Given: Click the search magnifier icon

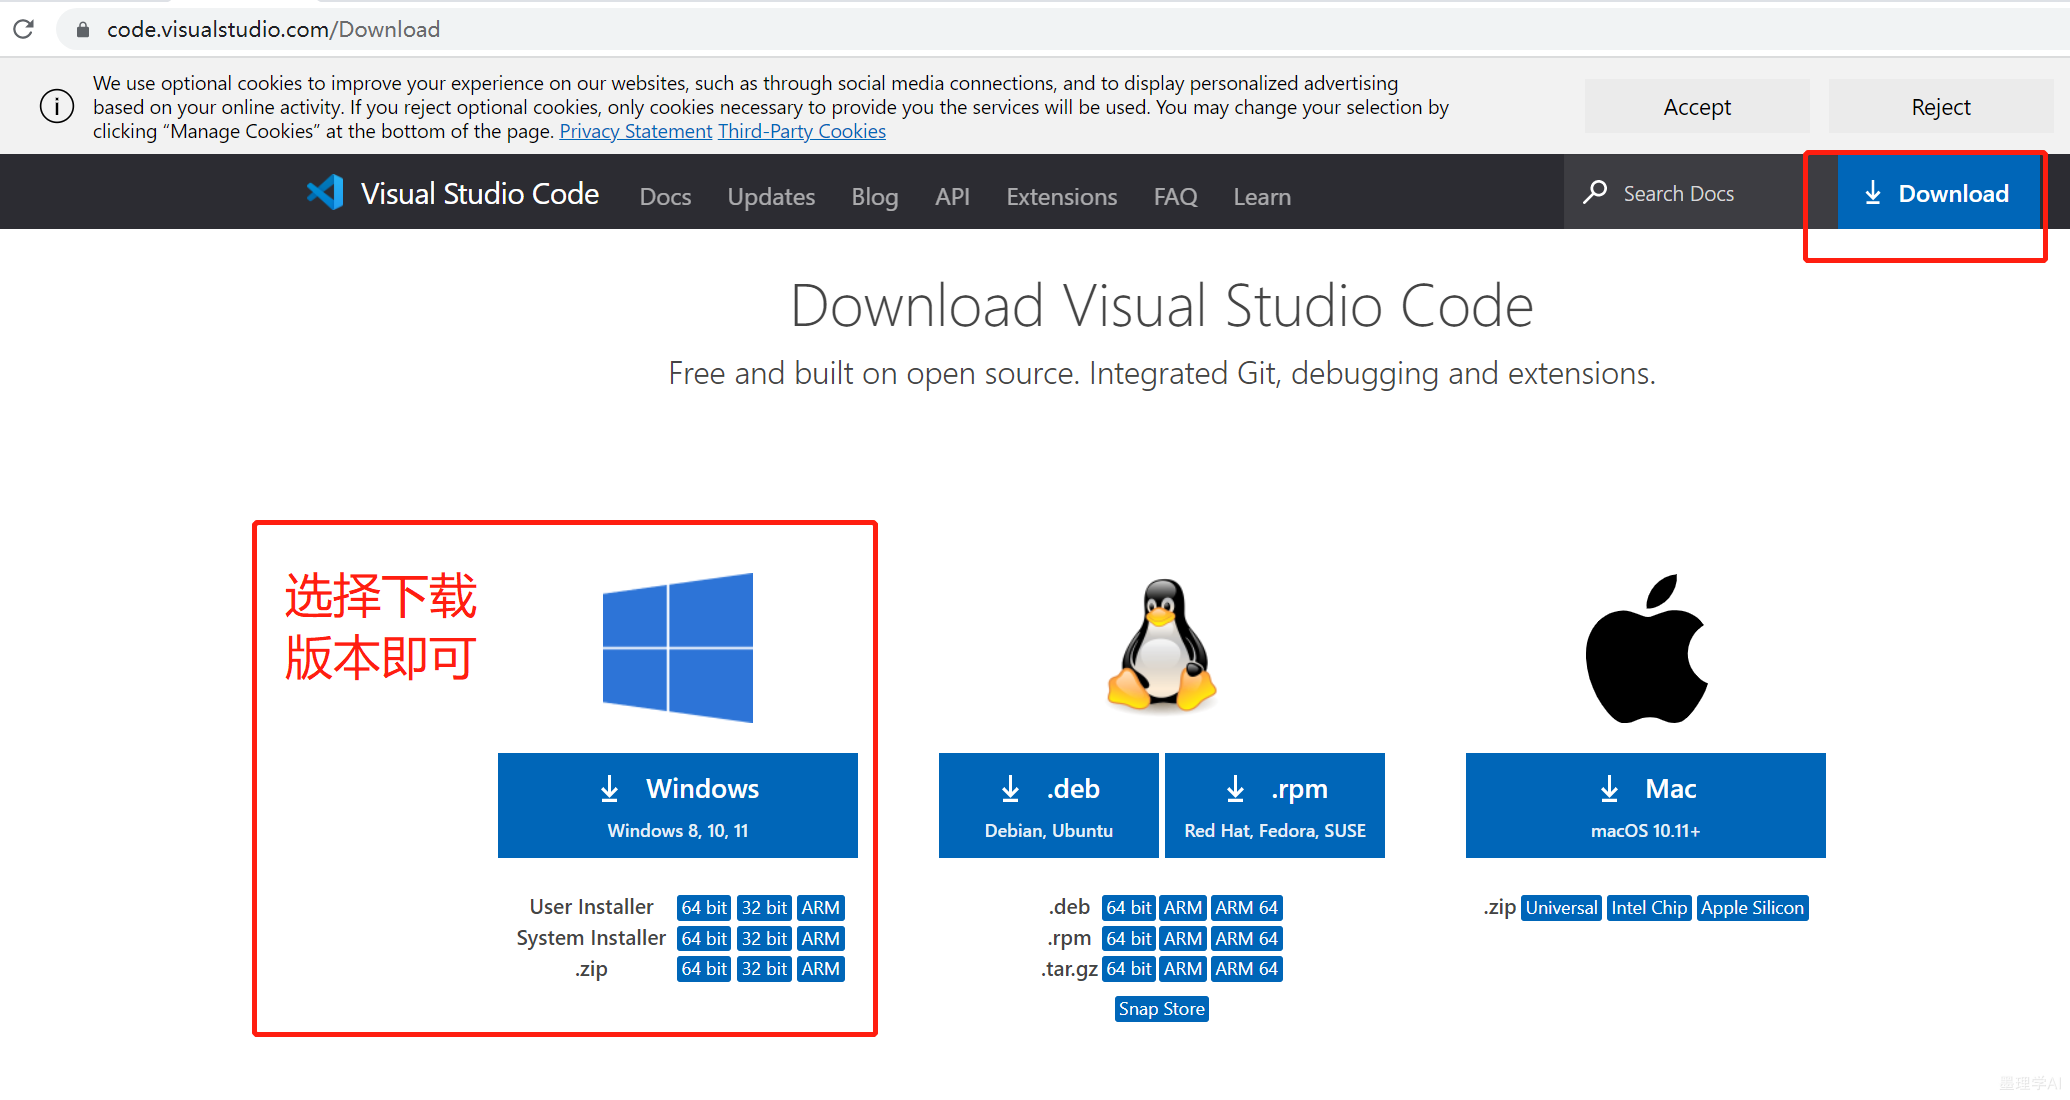Looking at the screenshot, I should [x=1595, y=192].
